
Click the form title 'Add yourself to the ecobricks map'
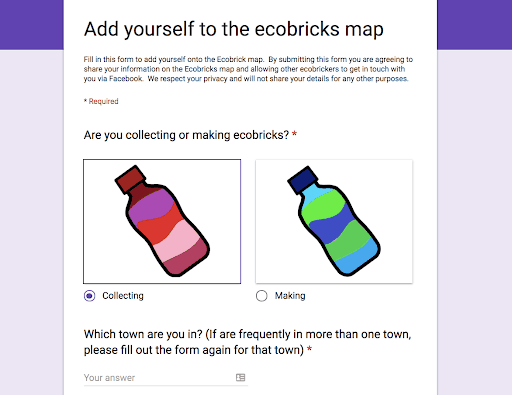tap(234, 29)
